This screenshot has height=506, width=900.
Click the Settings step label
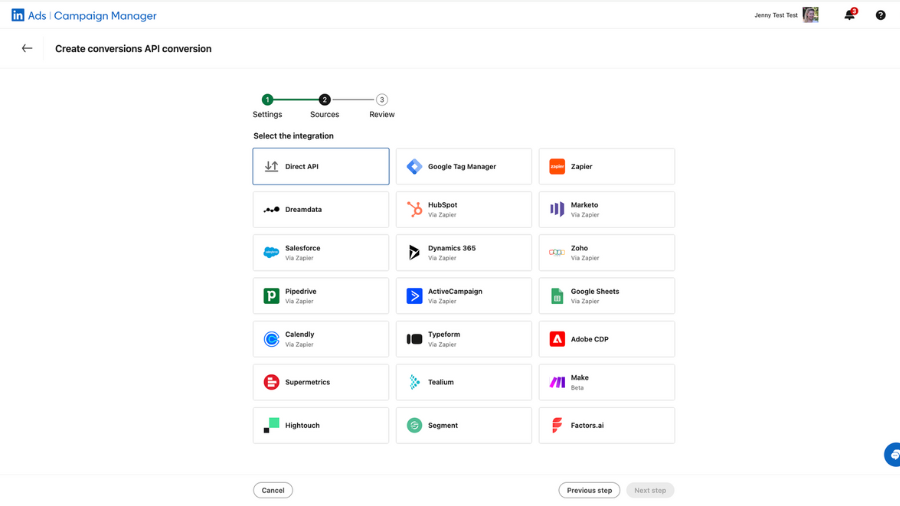click(267, 114)
